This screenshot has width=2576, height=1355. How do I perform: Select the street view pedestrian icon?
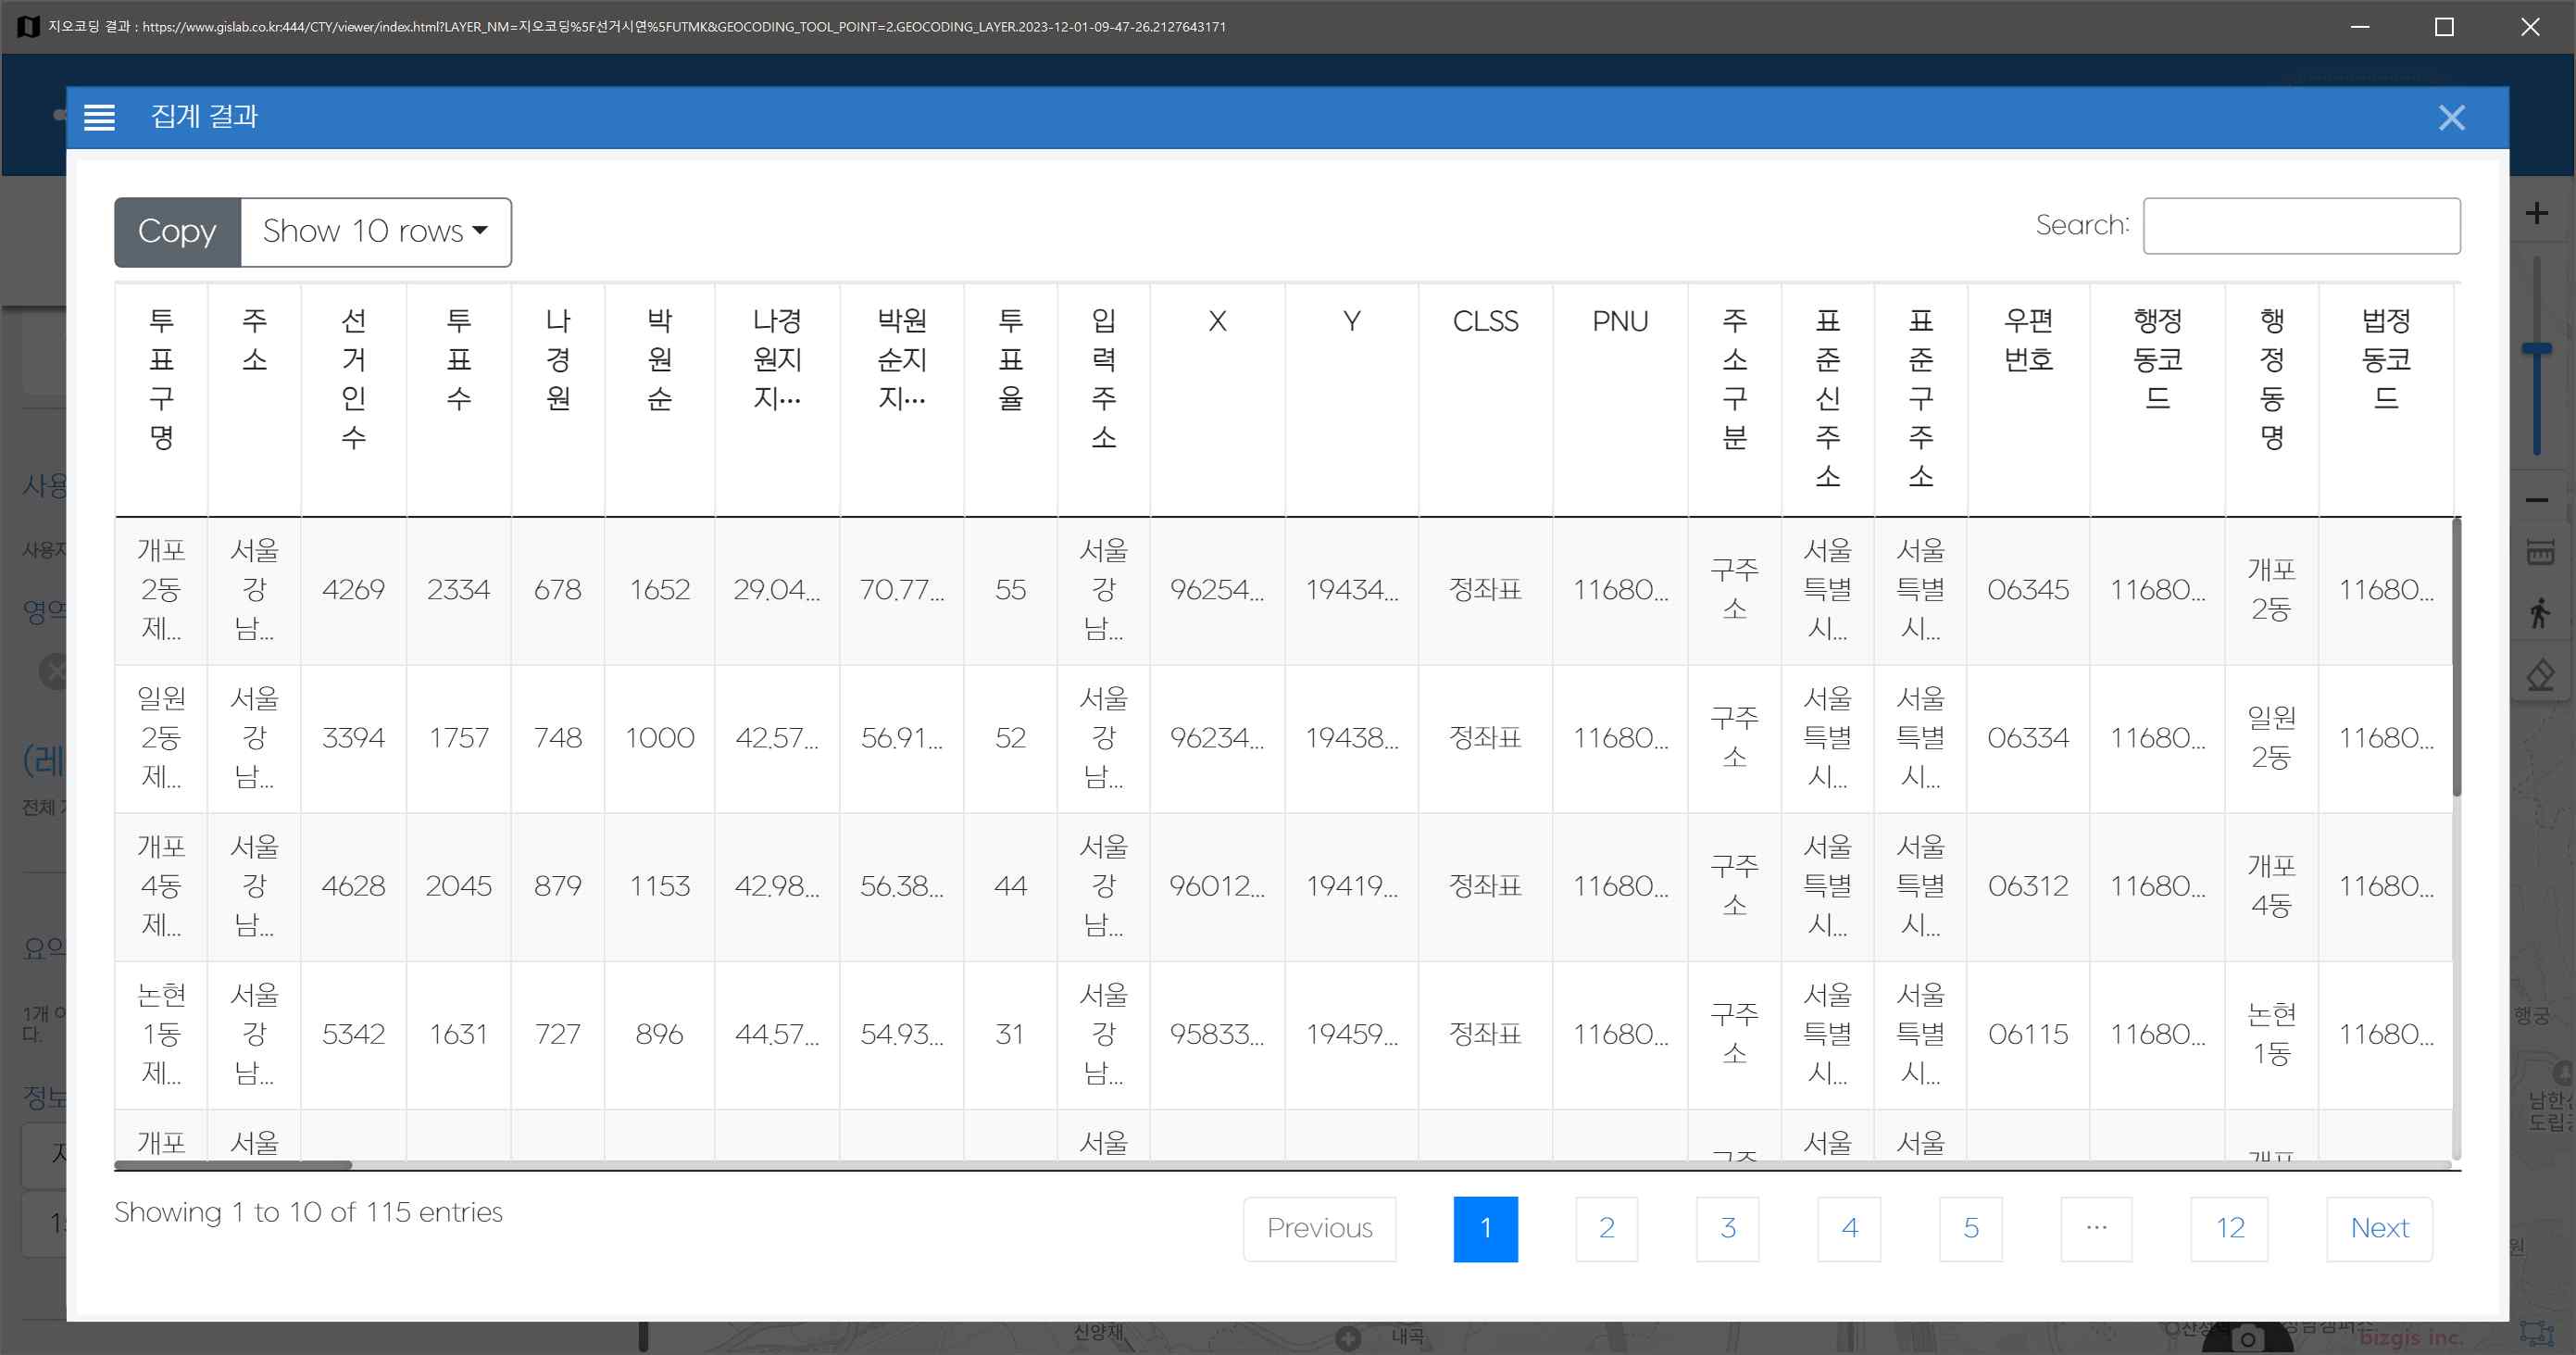pos(2539,613)
